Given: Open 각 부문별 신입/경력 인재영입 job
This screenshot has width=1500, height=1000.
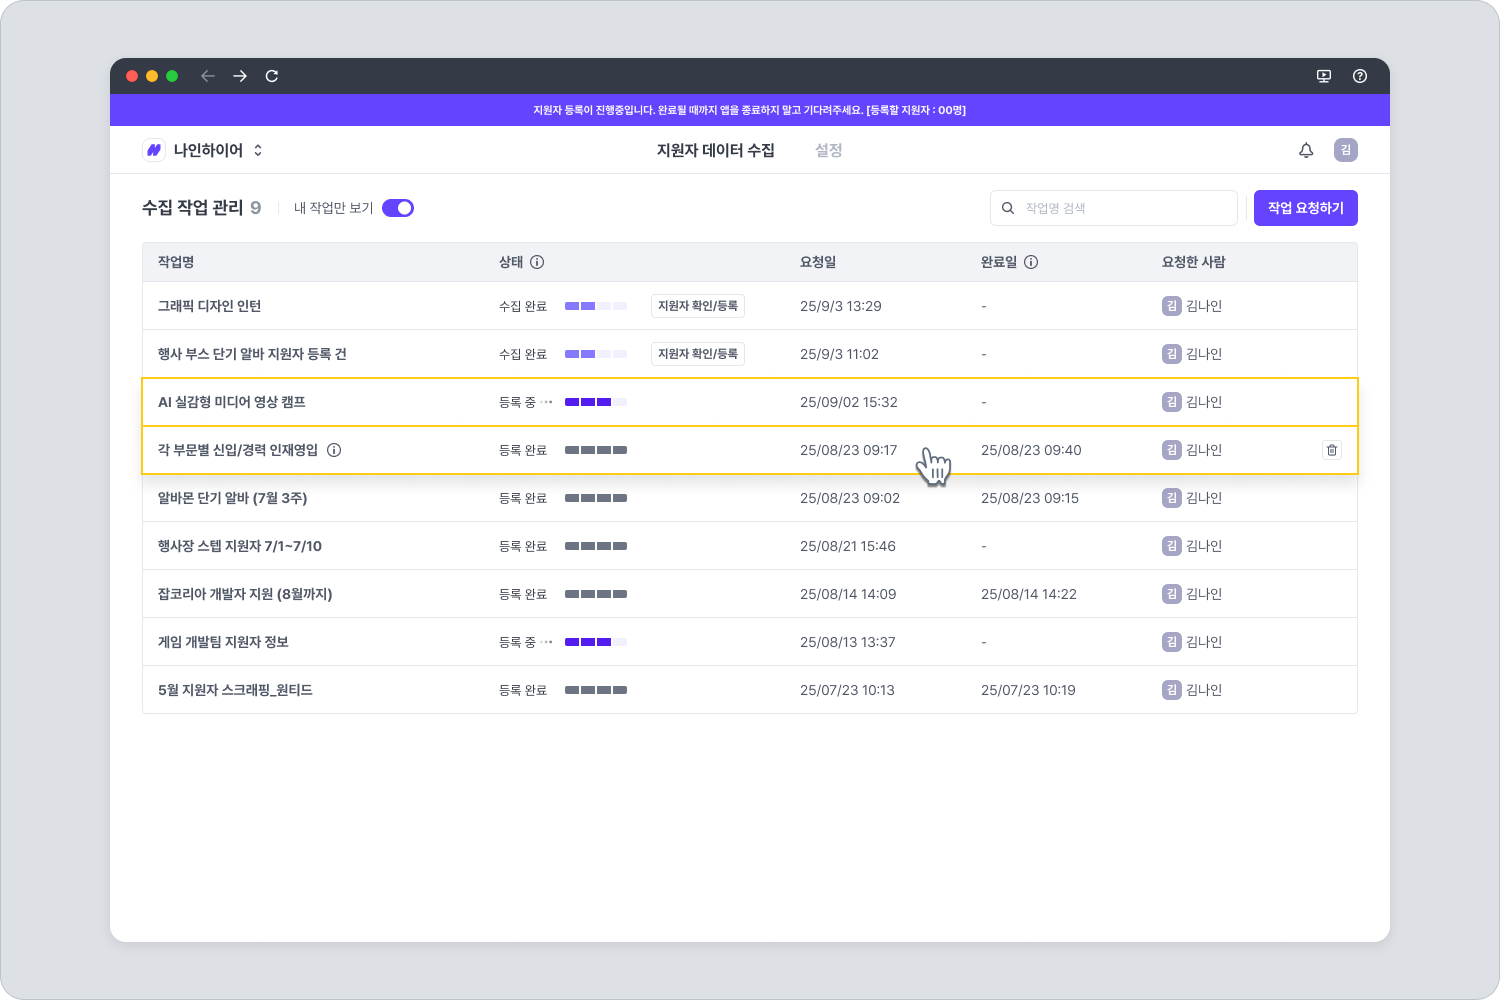Looking at the screenshot, I should tap(238, 450).
